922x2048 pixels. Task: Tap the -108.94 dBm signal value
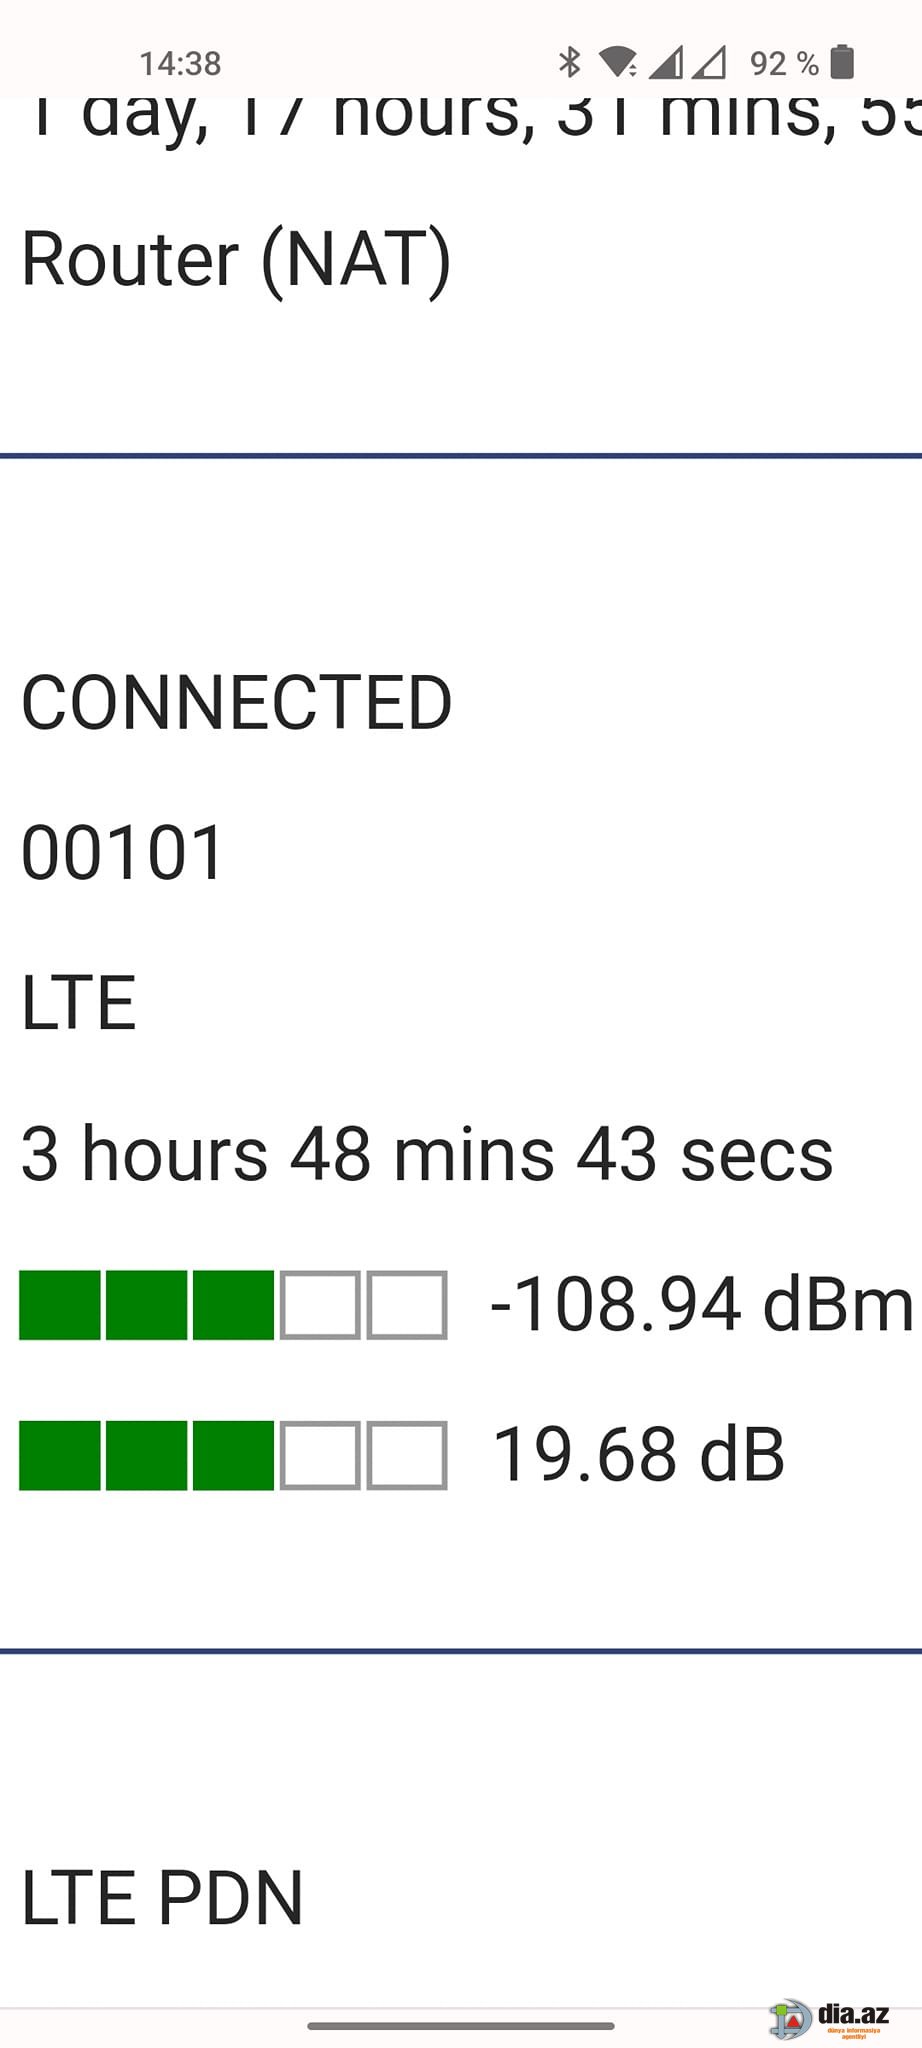702,1304
